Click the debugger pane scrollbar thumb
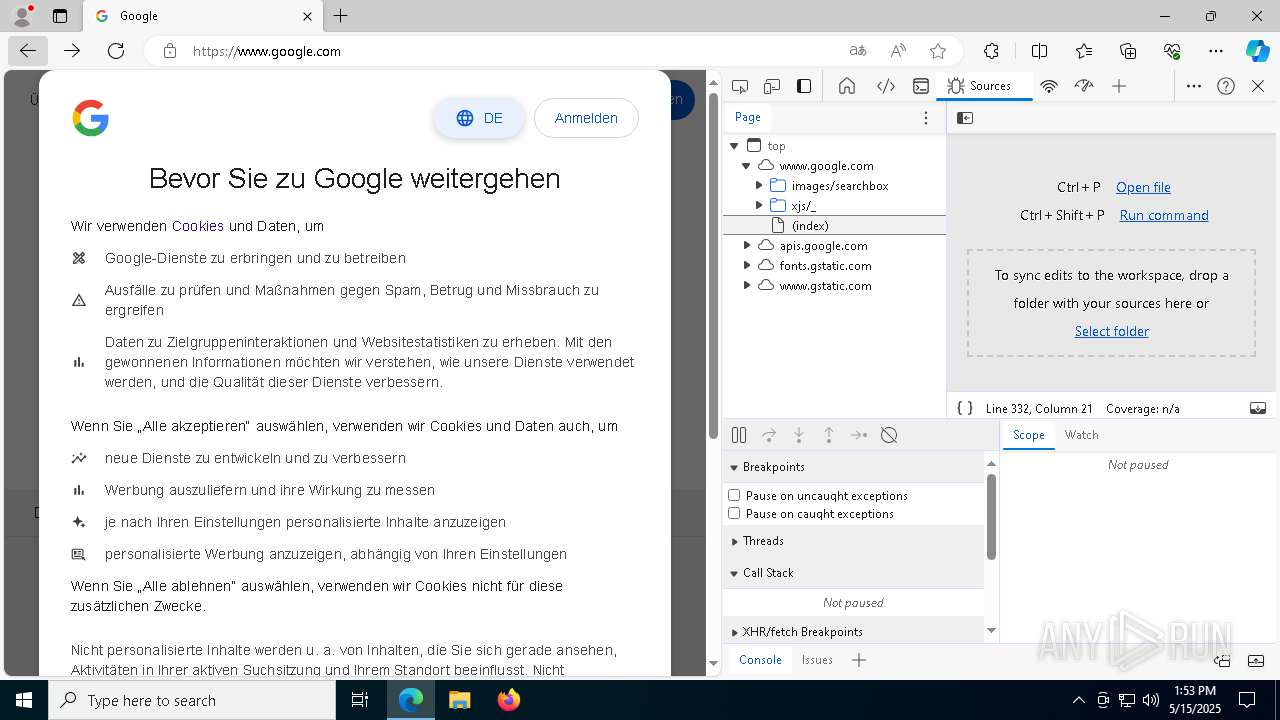This screenshot has width=1280, height=720. click(991, 517)
